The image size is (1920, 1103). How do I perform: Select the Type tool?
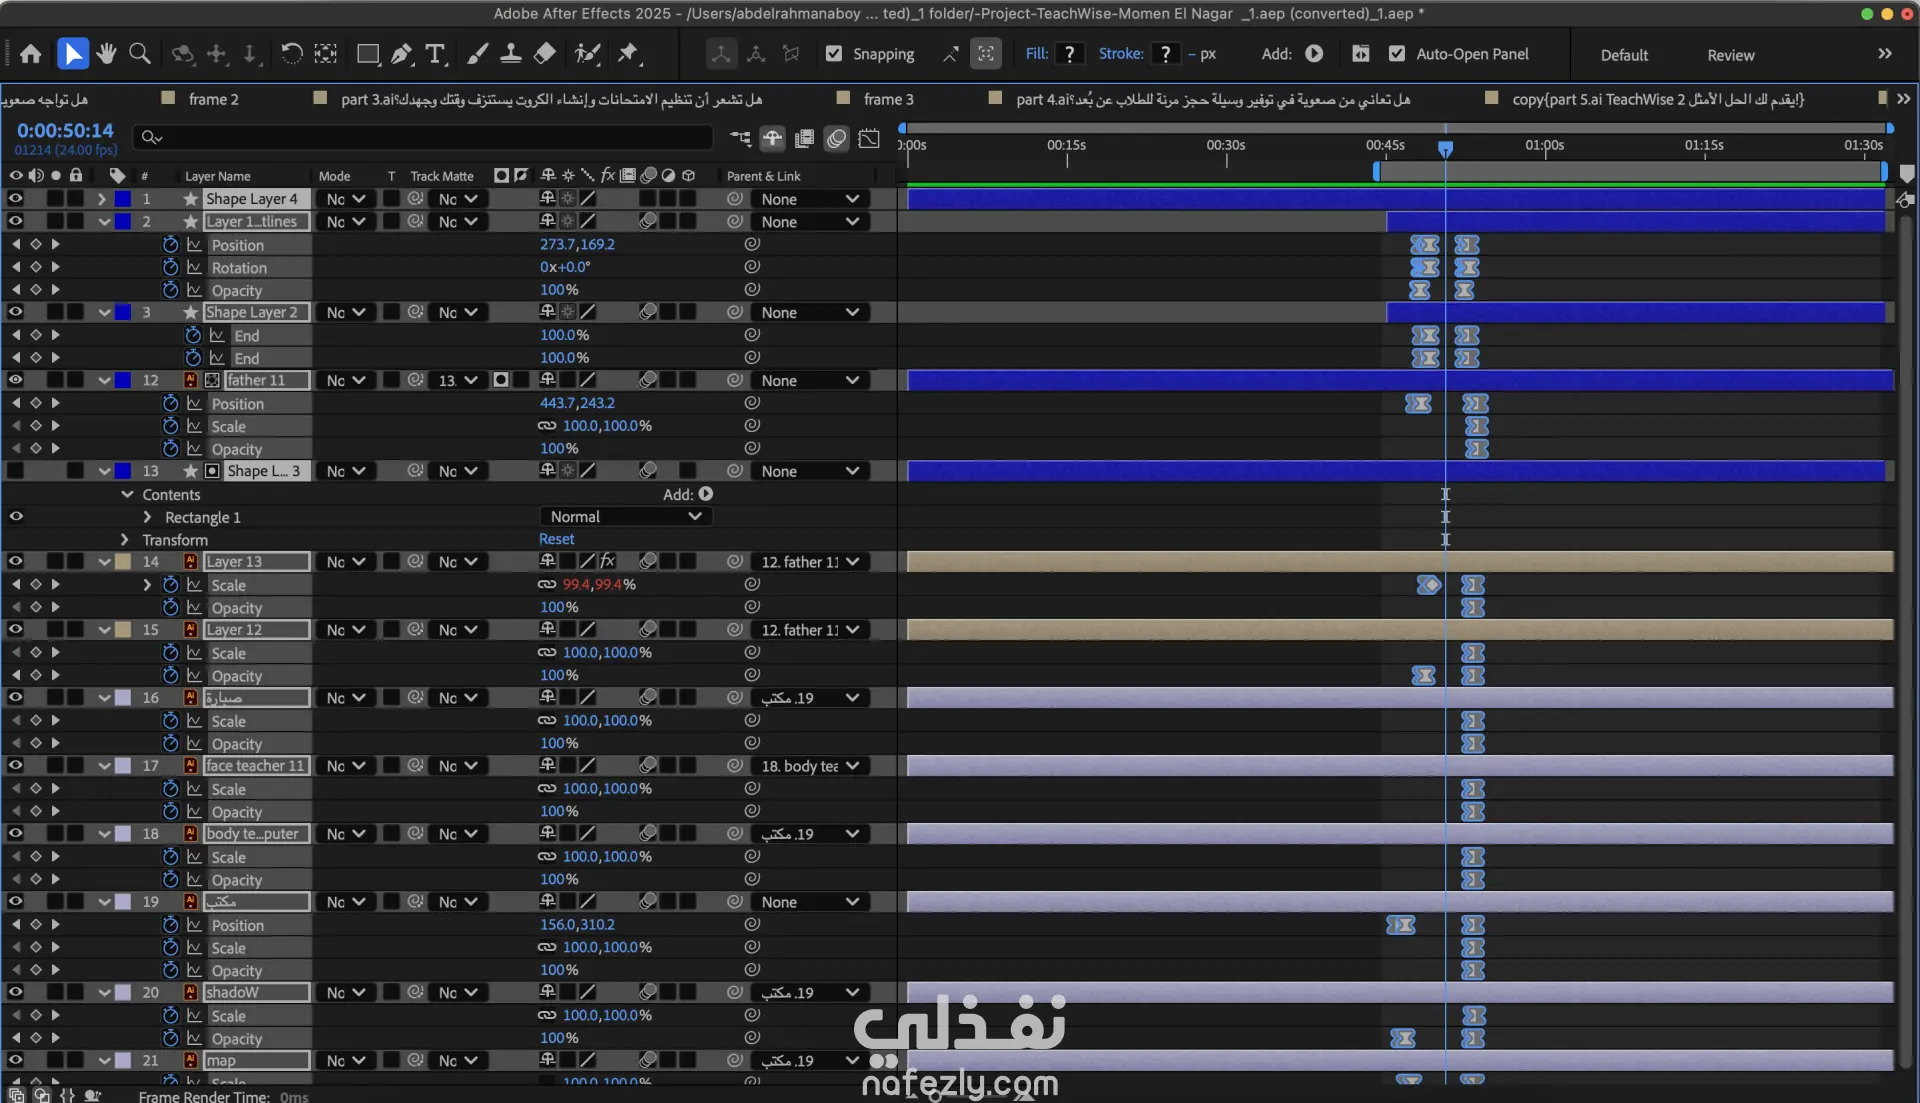click(436, 54)
